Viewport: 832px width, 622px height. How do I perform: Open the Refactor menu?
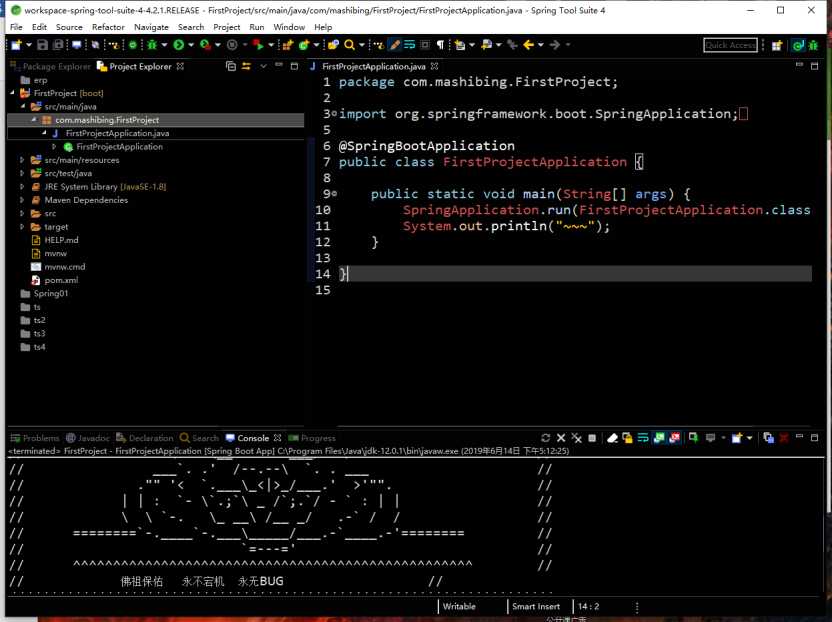(108, 27)
